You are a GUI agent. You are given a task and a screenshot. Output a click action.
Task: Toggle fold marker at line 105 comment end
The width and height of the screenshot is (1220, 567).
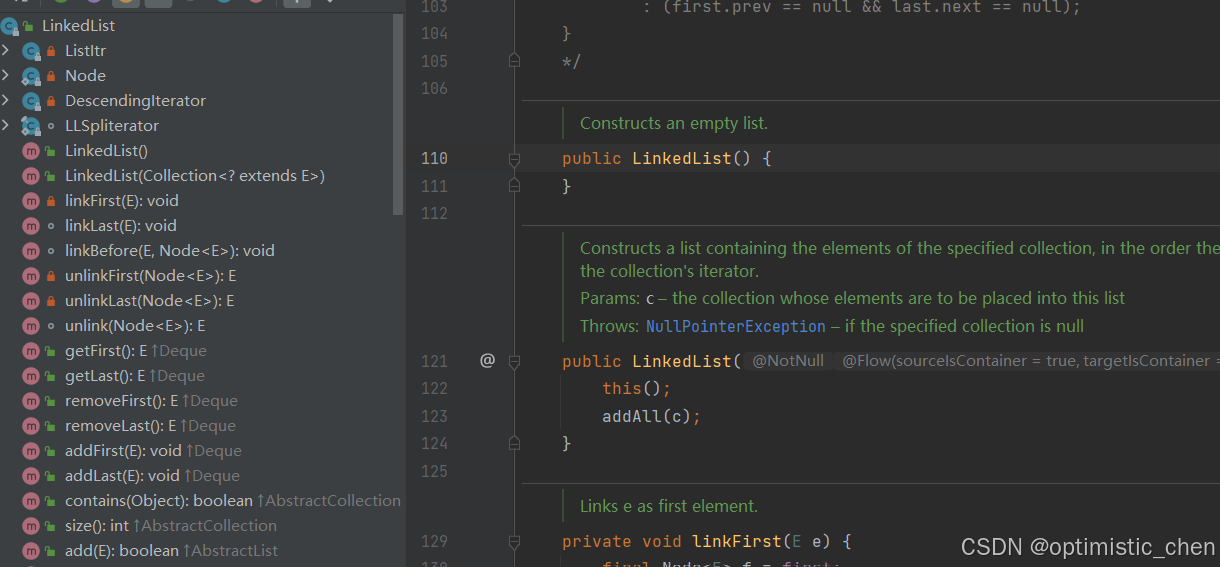[514, 61]
